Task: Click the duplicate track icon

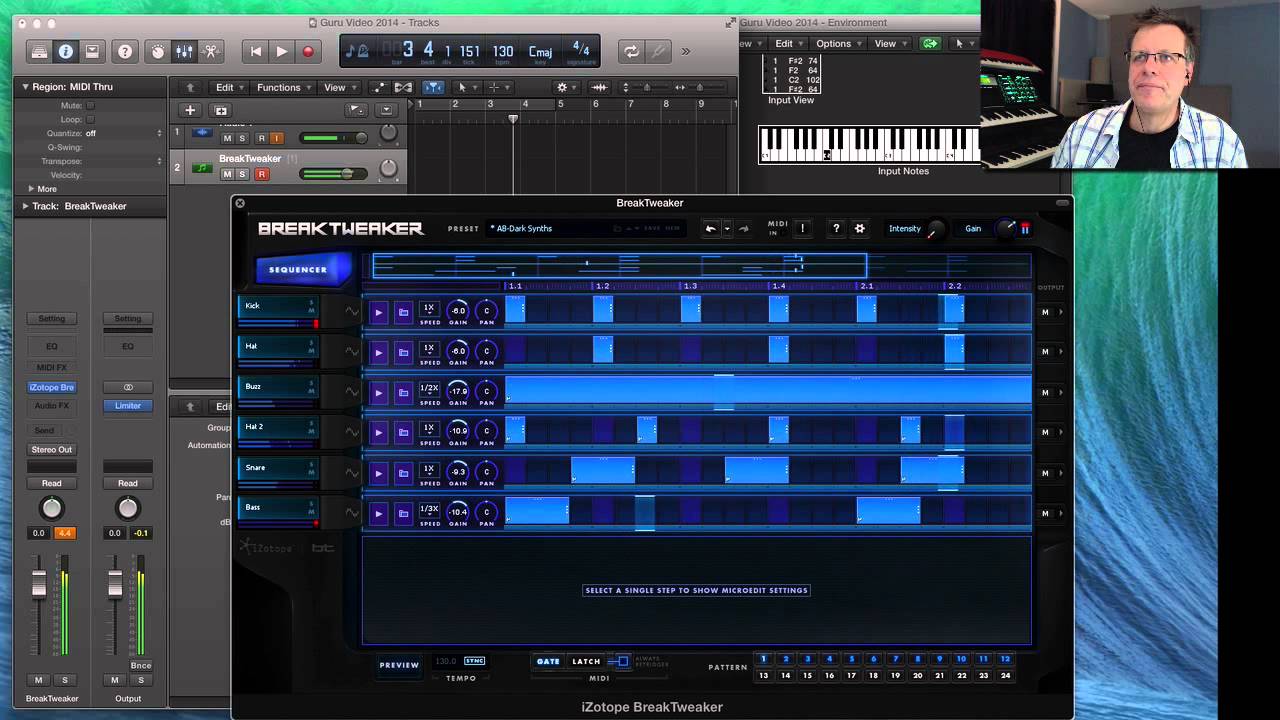Action: [x=221, y=110]
